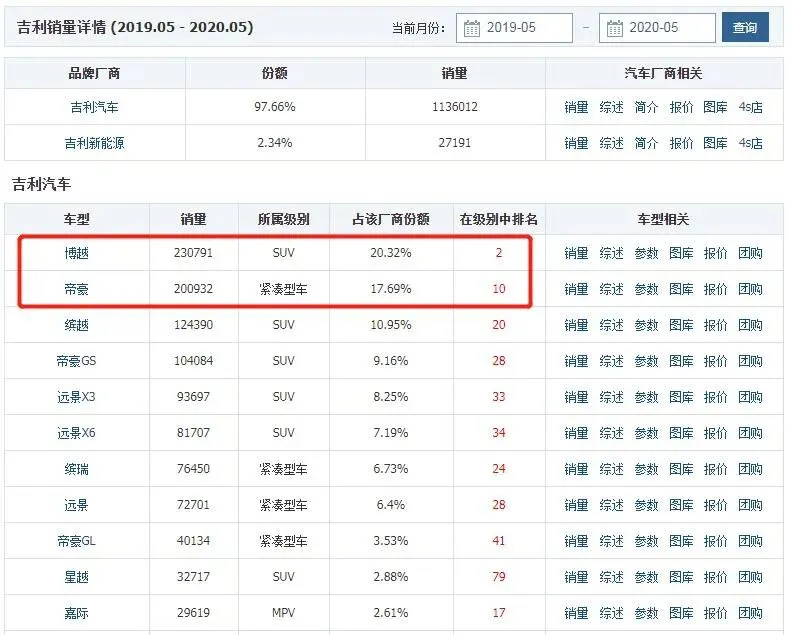
Task: Open 综述 link in 远景X3 row
Action: [x=612, y=397]
